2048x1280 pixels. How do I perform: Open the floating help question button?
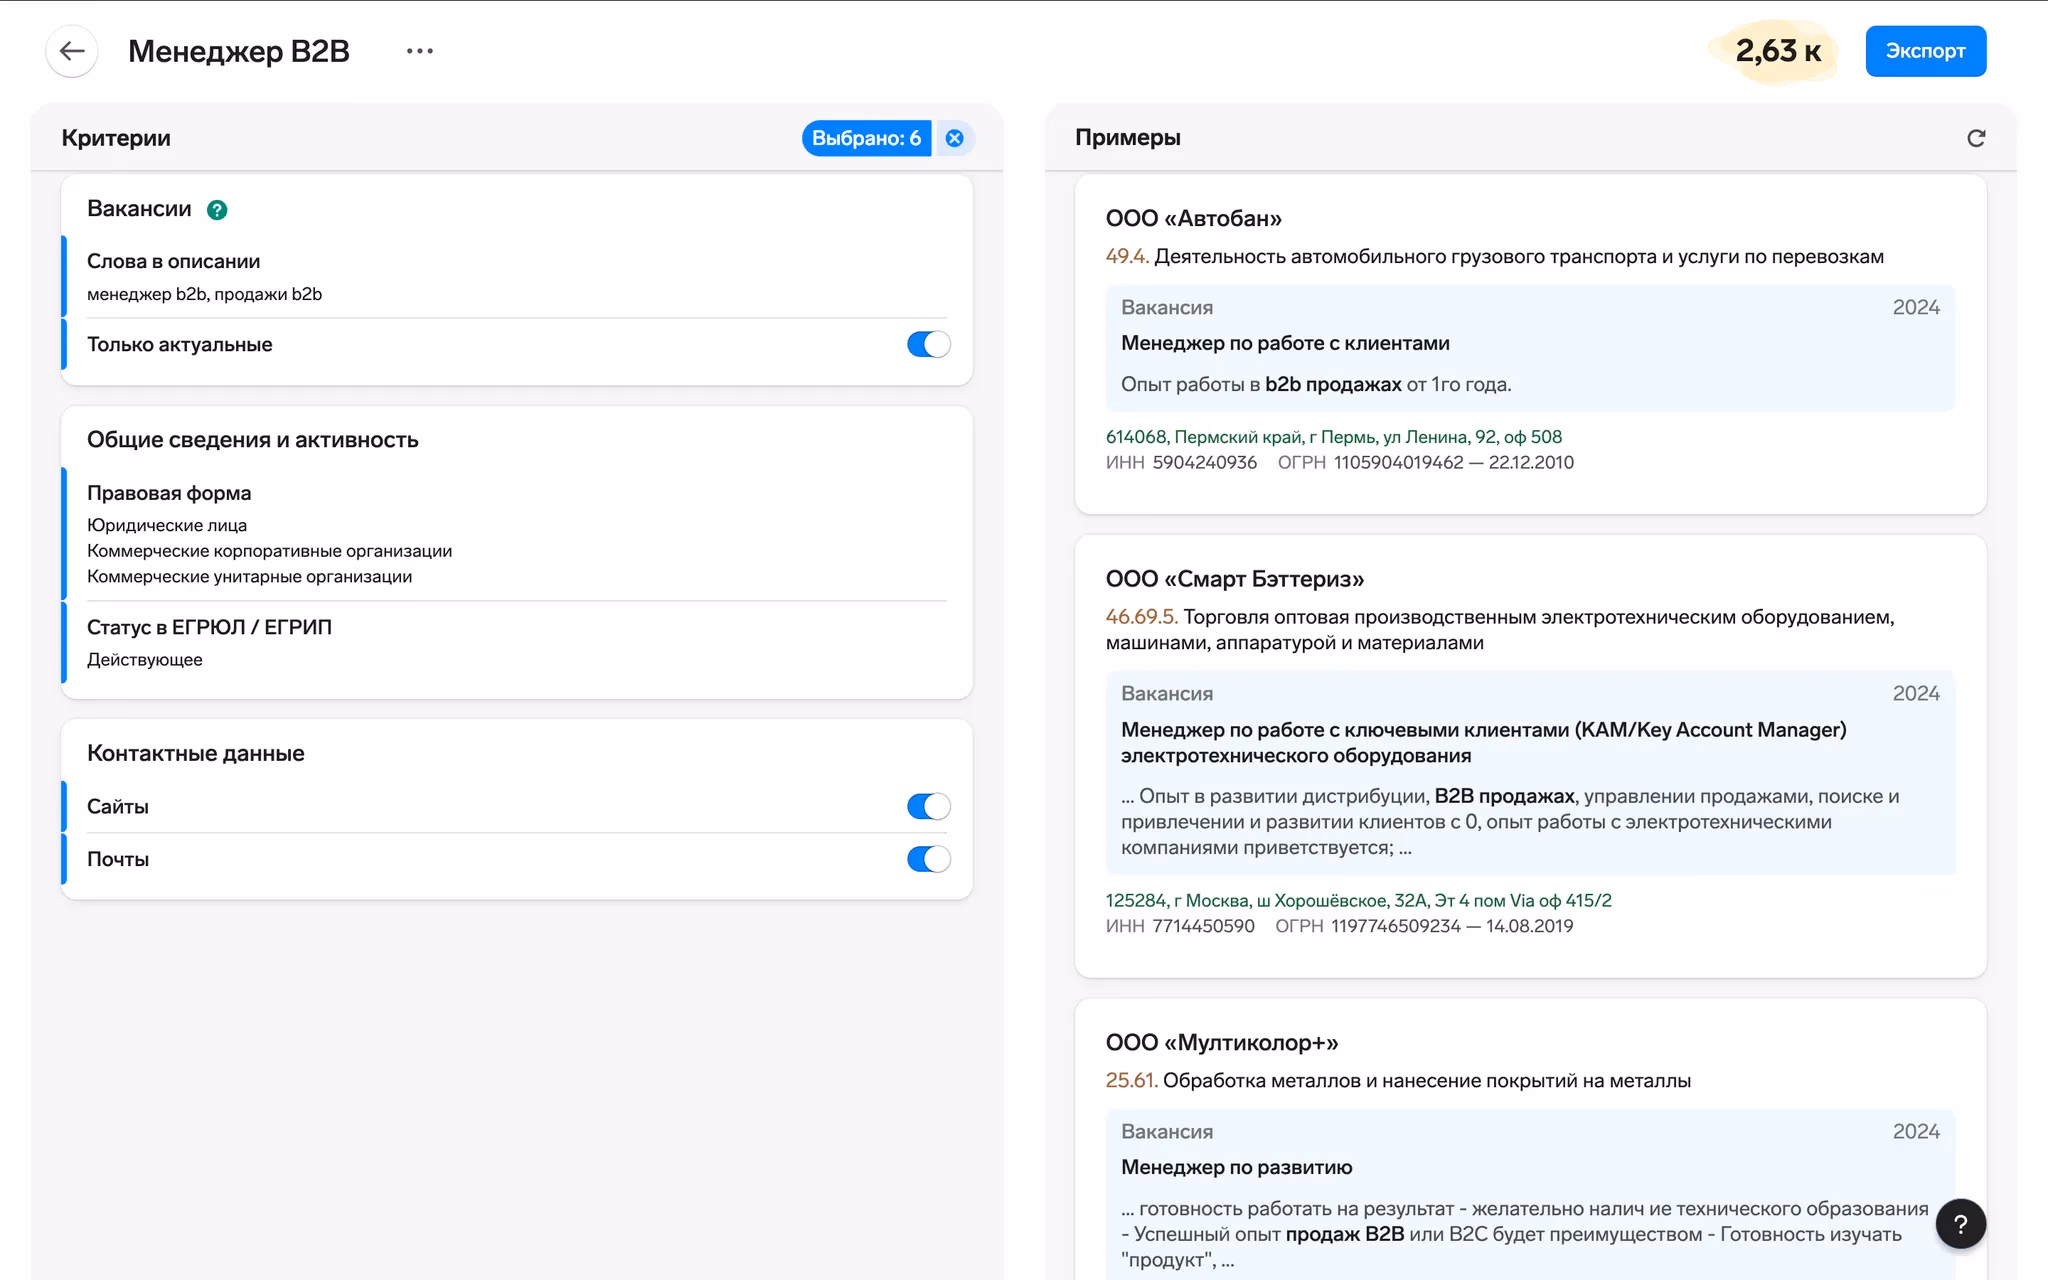coord(1960,1224)
